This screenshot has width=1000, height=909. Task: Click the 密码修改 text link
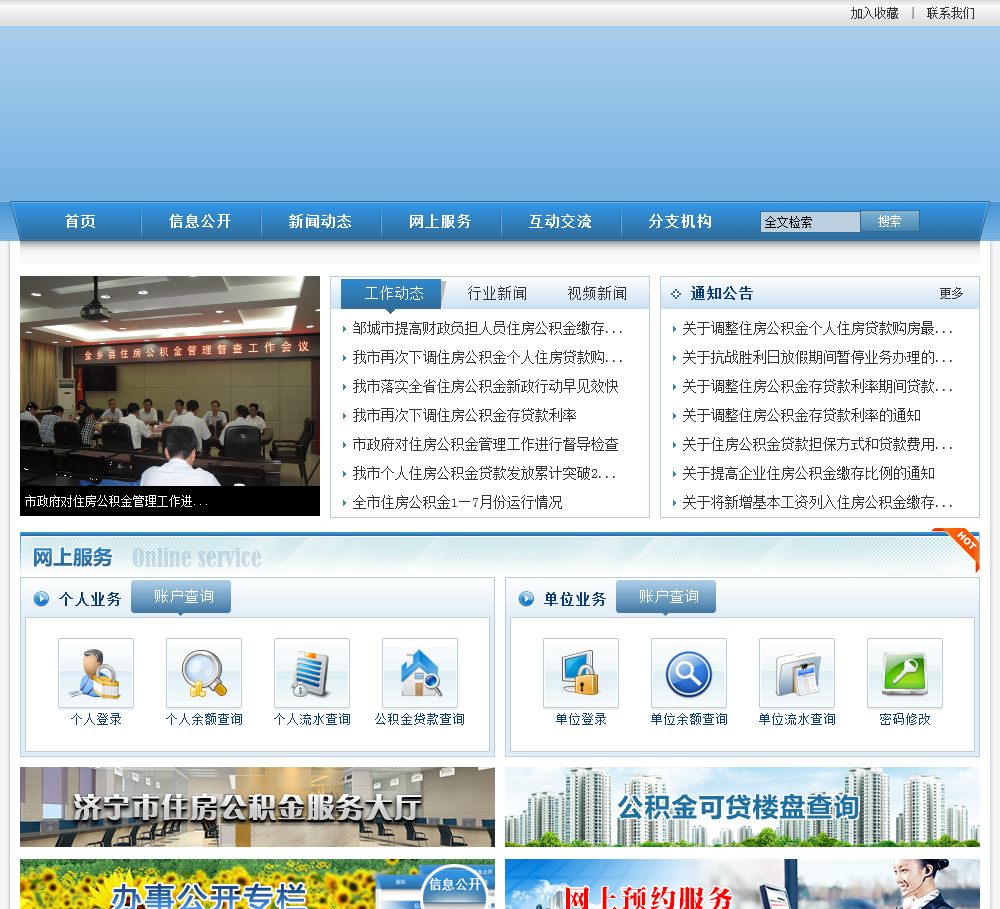905,720
